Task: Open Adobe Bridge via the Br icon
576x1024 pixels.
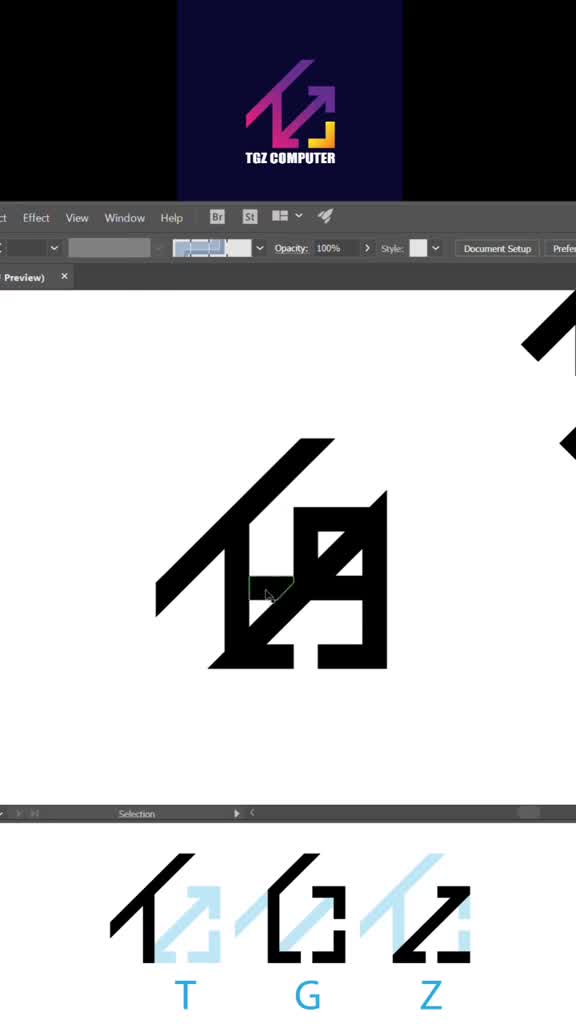Action: click(x=217, y=217)
